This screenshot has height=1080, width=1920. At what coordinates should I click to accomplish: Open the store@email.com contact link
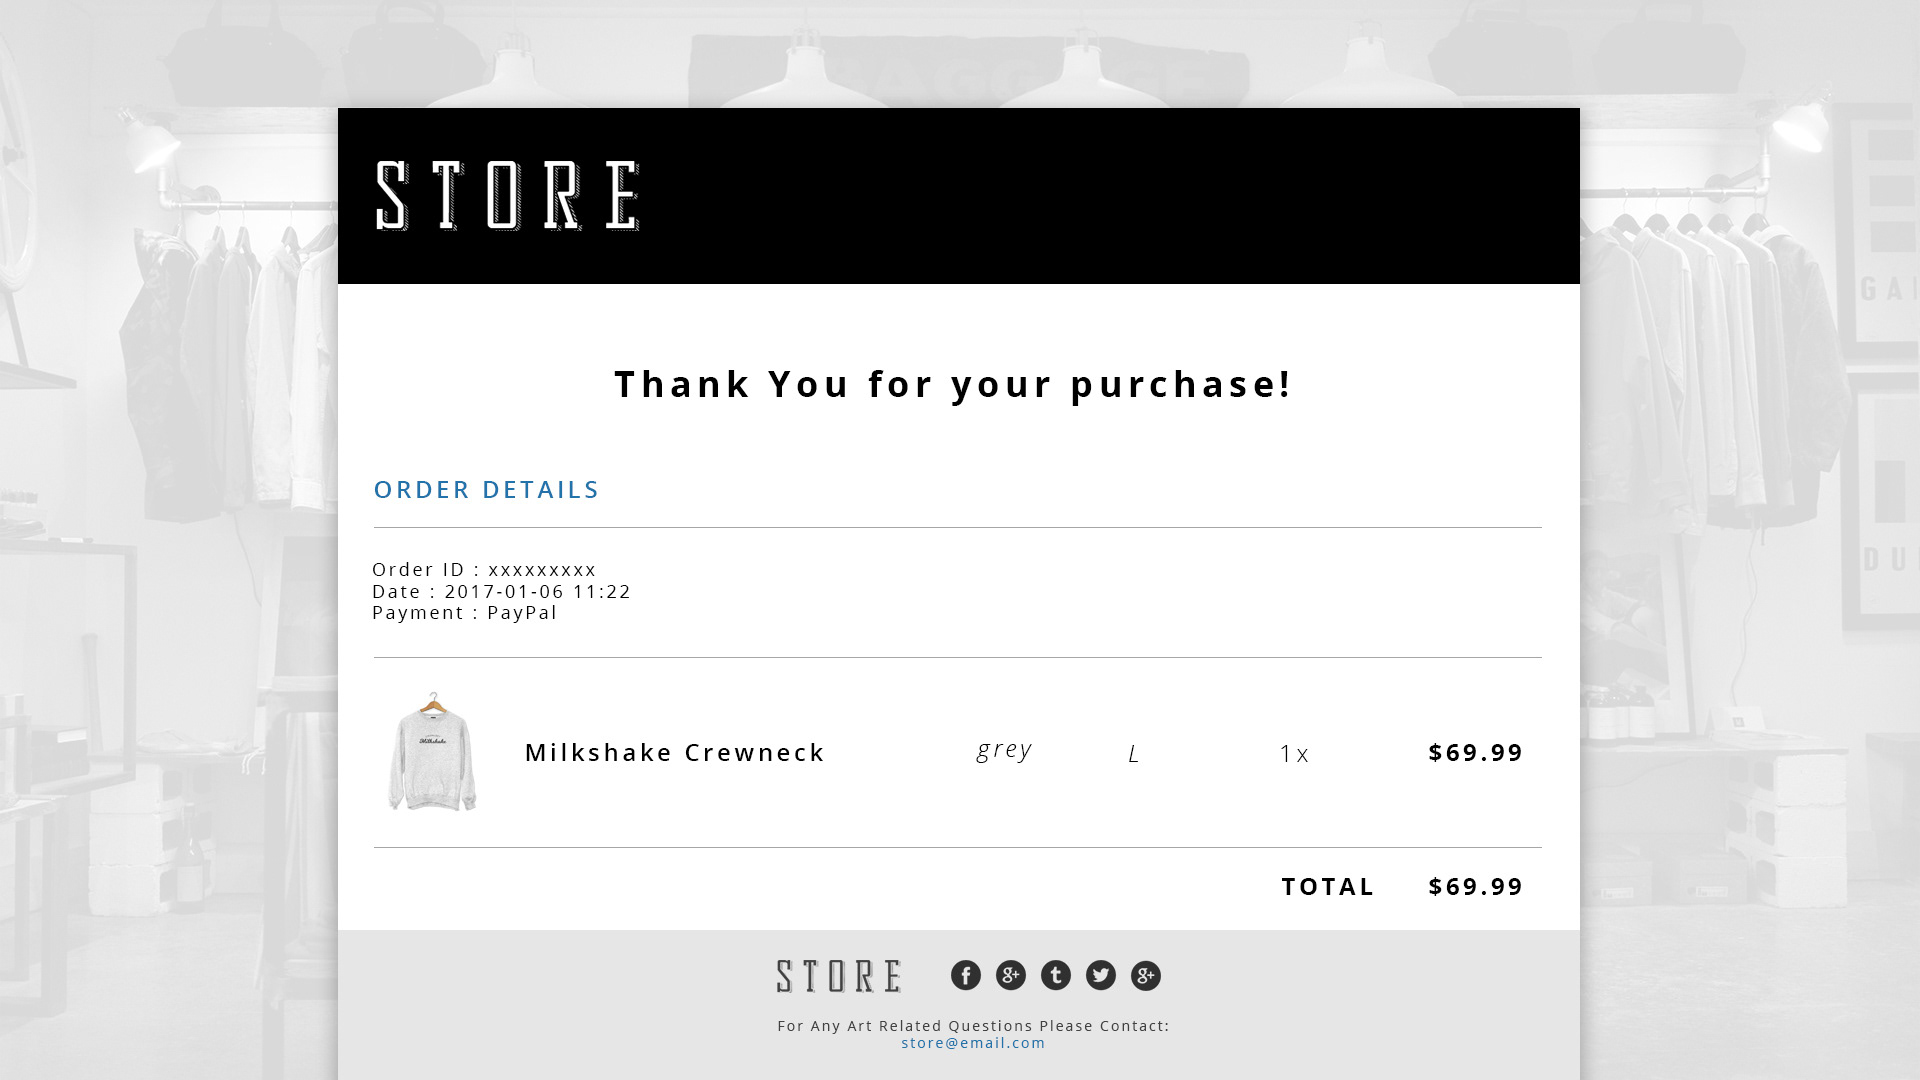973,1042
